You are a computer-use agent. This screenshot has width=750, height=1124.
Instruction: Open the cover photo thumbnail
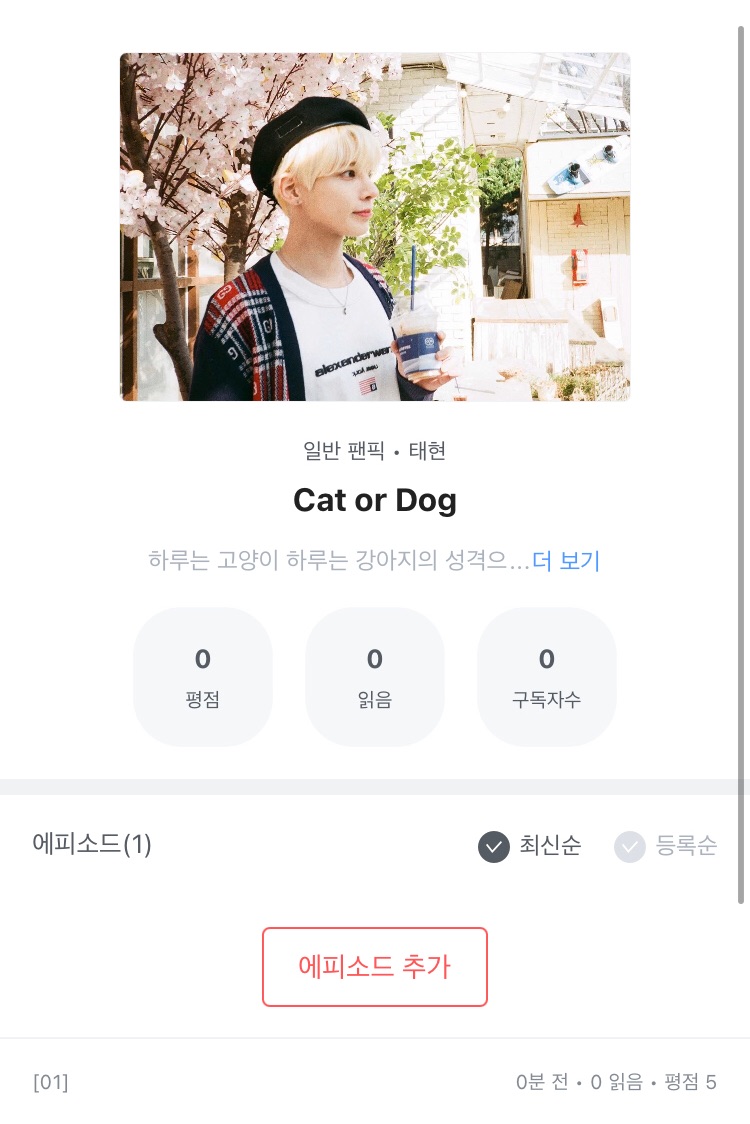coord(375,227)
